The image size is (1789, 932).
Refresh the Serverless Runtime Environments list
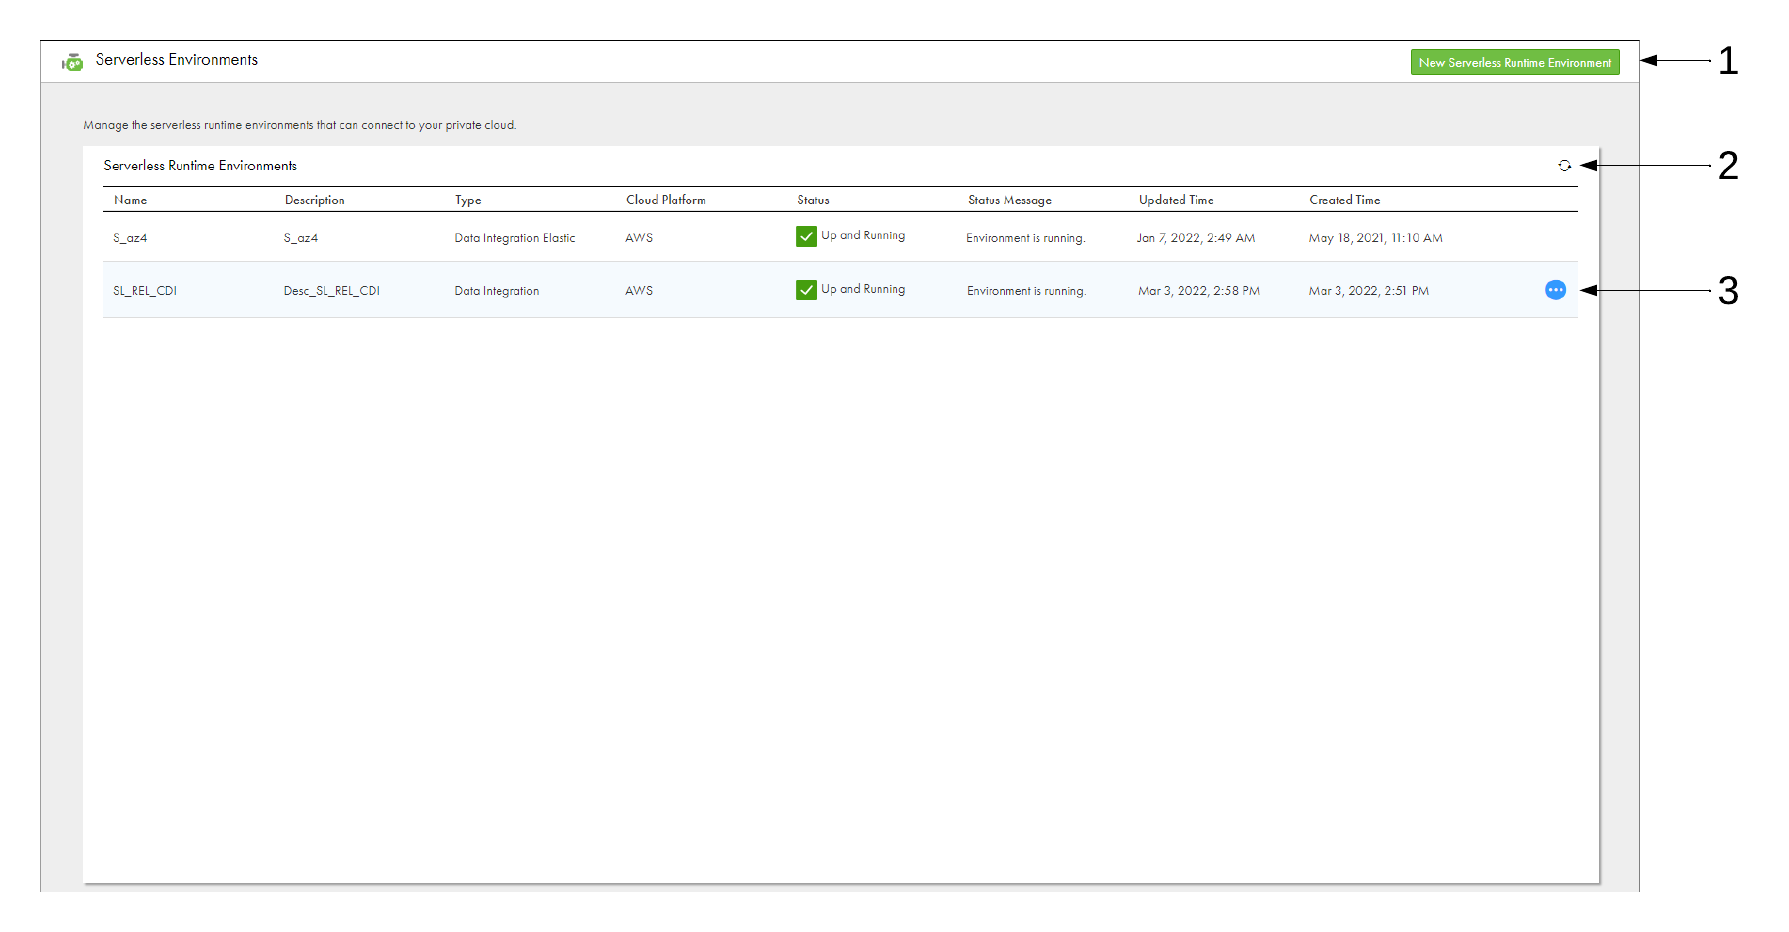coord(1564,166)
